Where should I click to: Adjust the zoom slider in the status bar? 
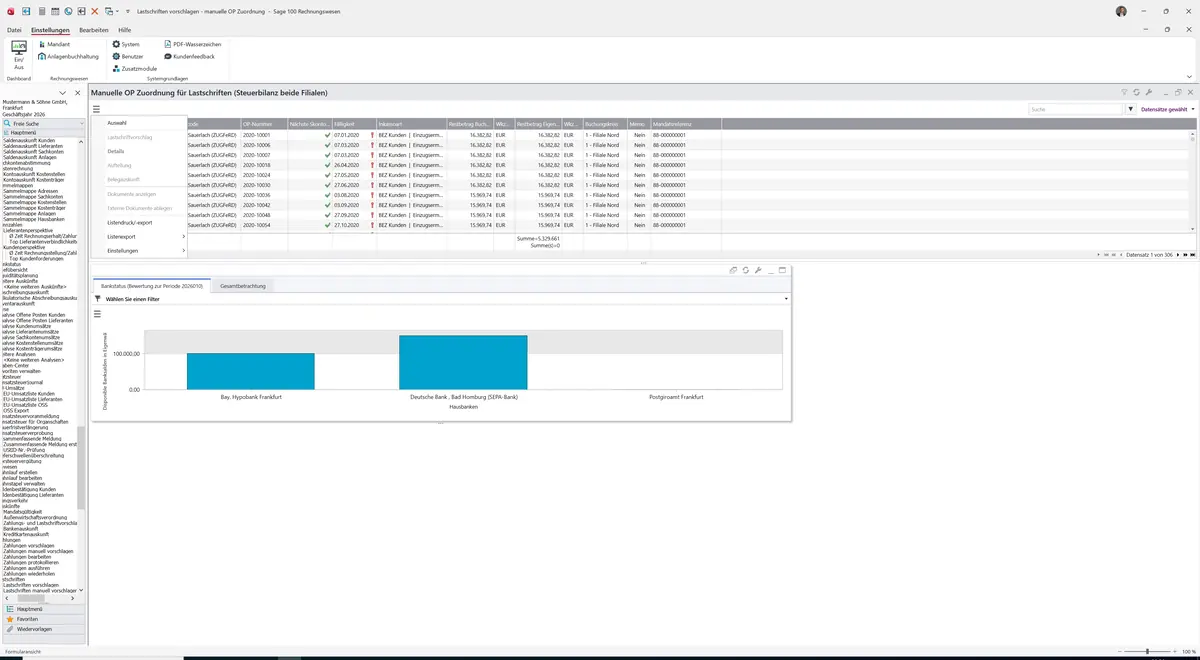pyautogui.click(x=1147, y=651)
